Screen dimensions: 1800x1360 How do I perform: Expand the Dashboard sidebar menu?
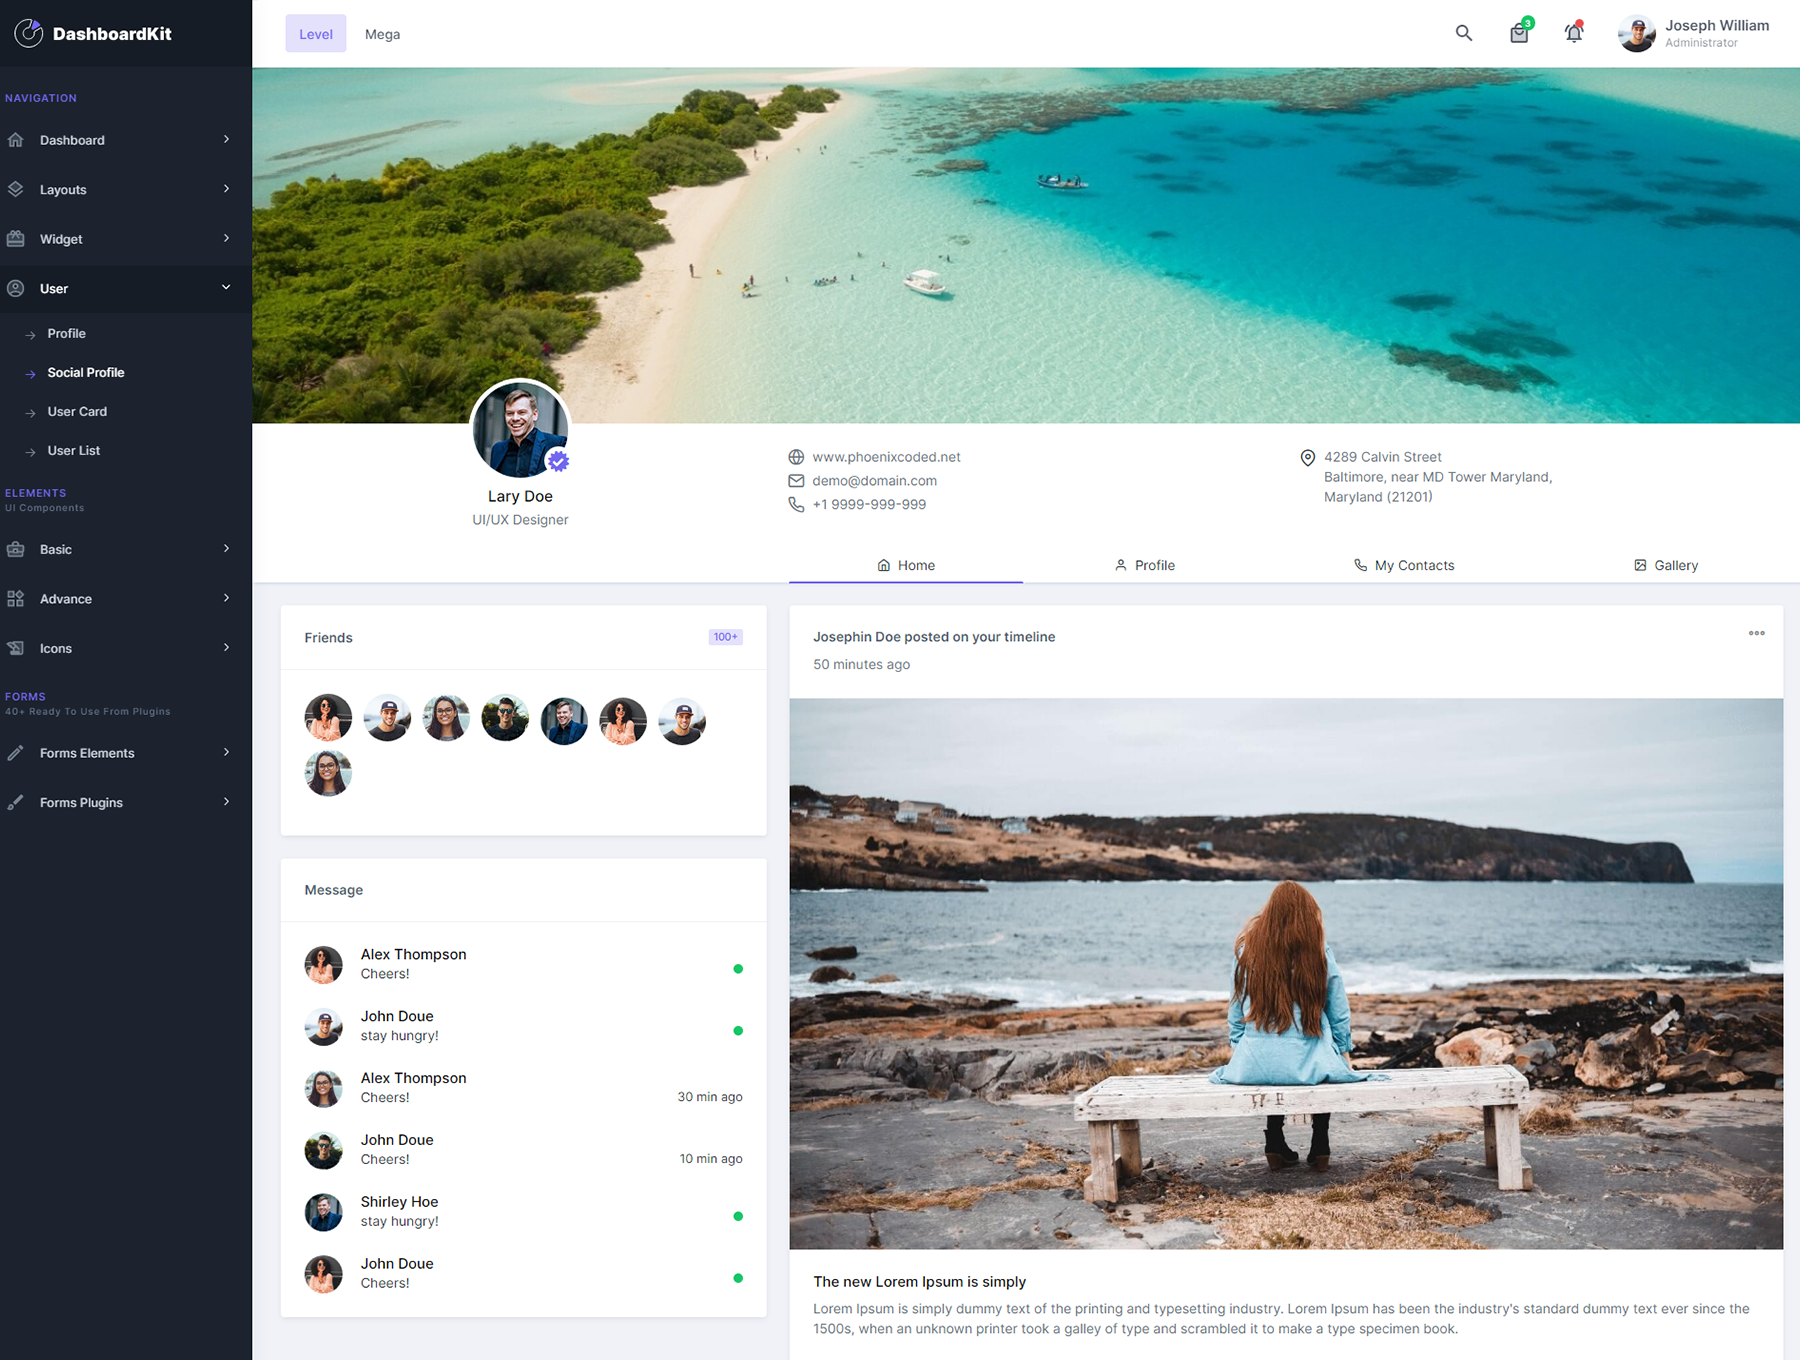72,140
